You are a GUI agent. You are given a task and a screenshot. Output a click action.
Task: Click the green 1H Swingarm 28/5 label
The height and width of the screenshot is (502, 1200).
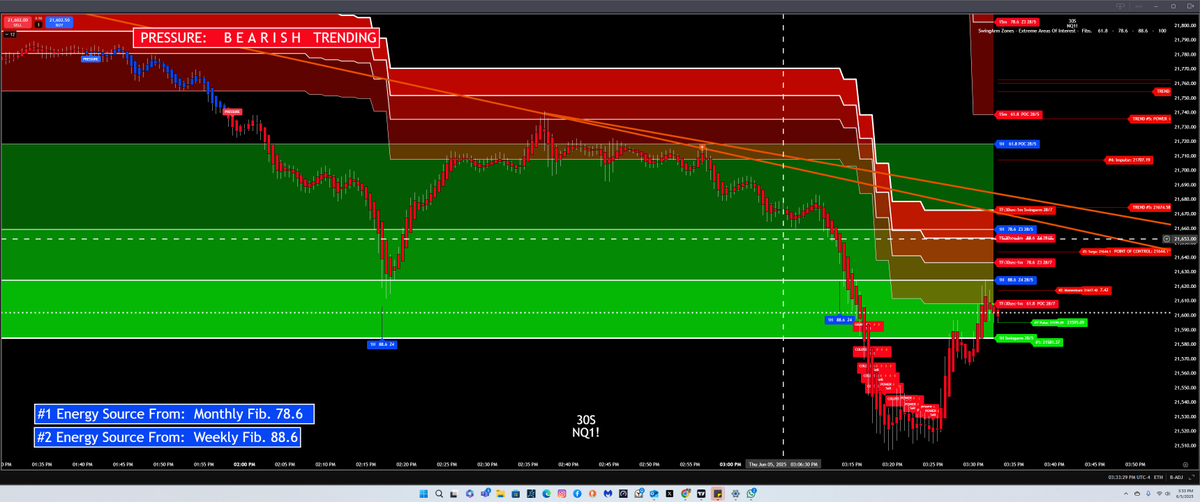click(1016, 338)
